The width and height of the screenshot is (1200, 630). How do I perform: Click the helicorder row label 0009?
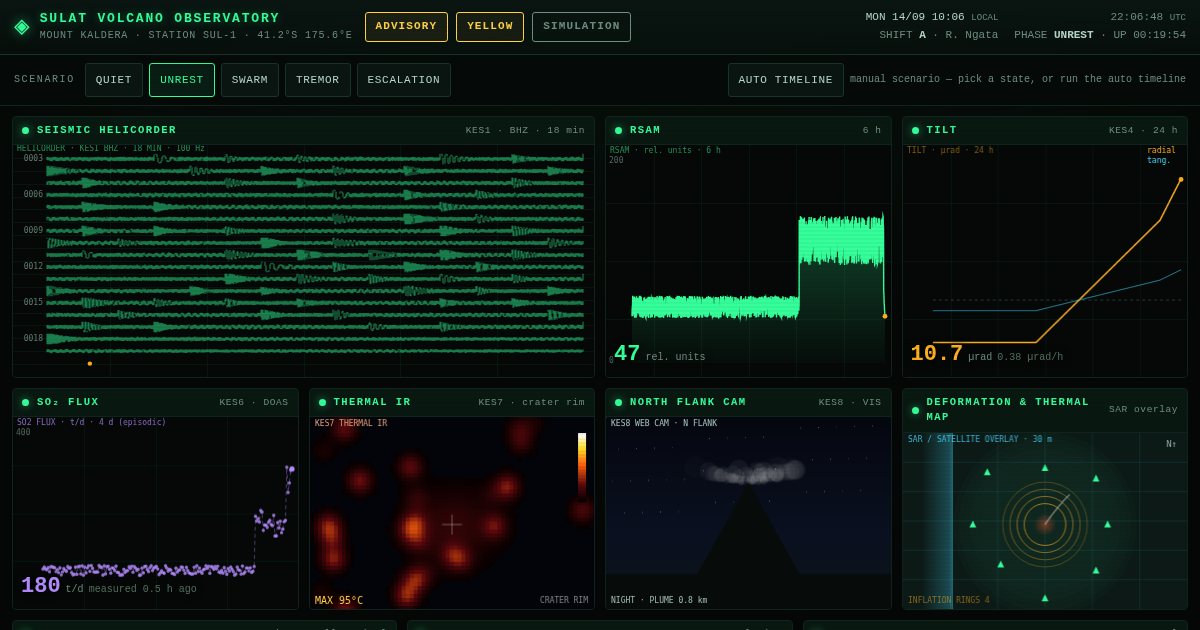(x=33, y=230)
